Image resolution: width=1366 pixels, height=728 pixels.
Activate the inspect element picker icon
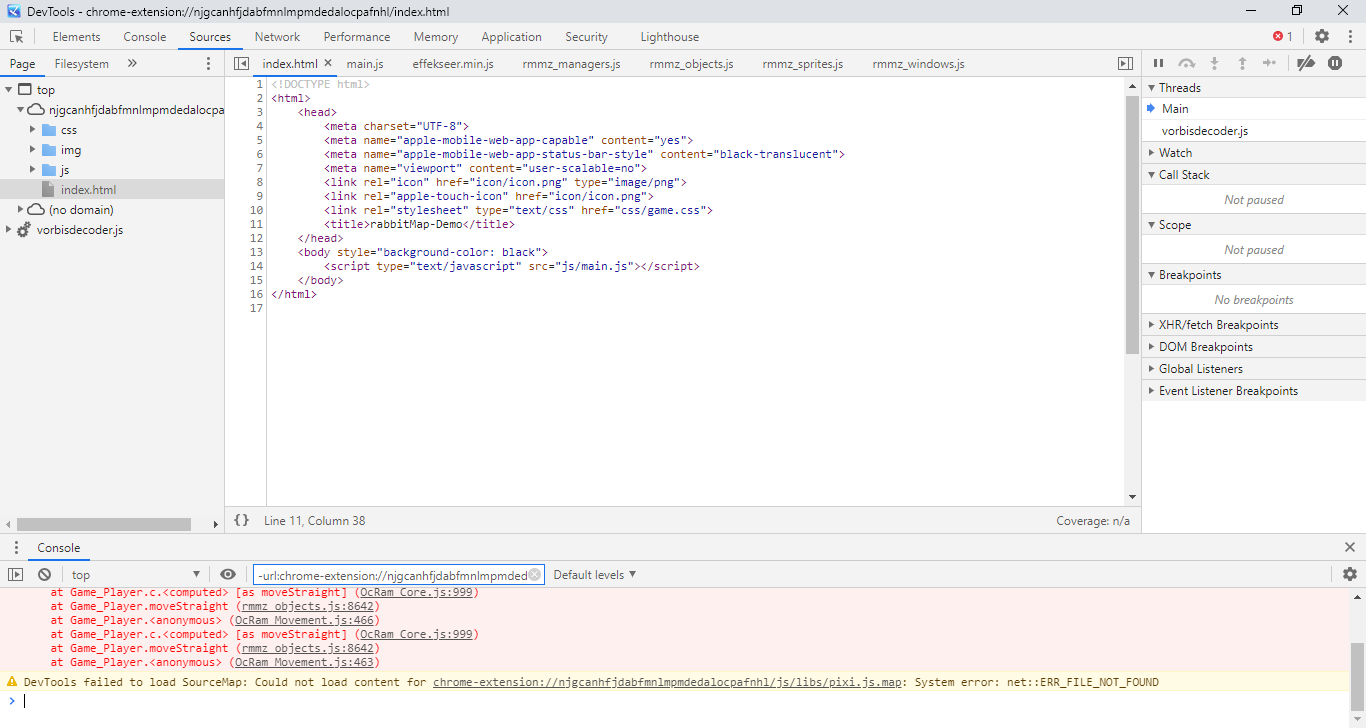(x=17, y=37)
